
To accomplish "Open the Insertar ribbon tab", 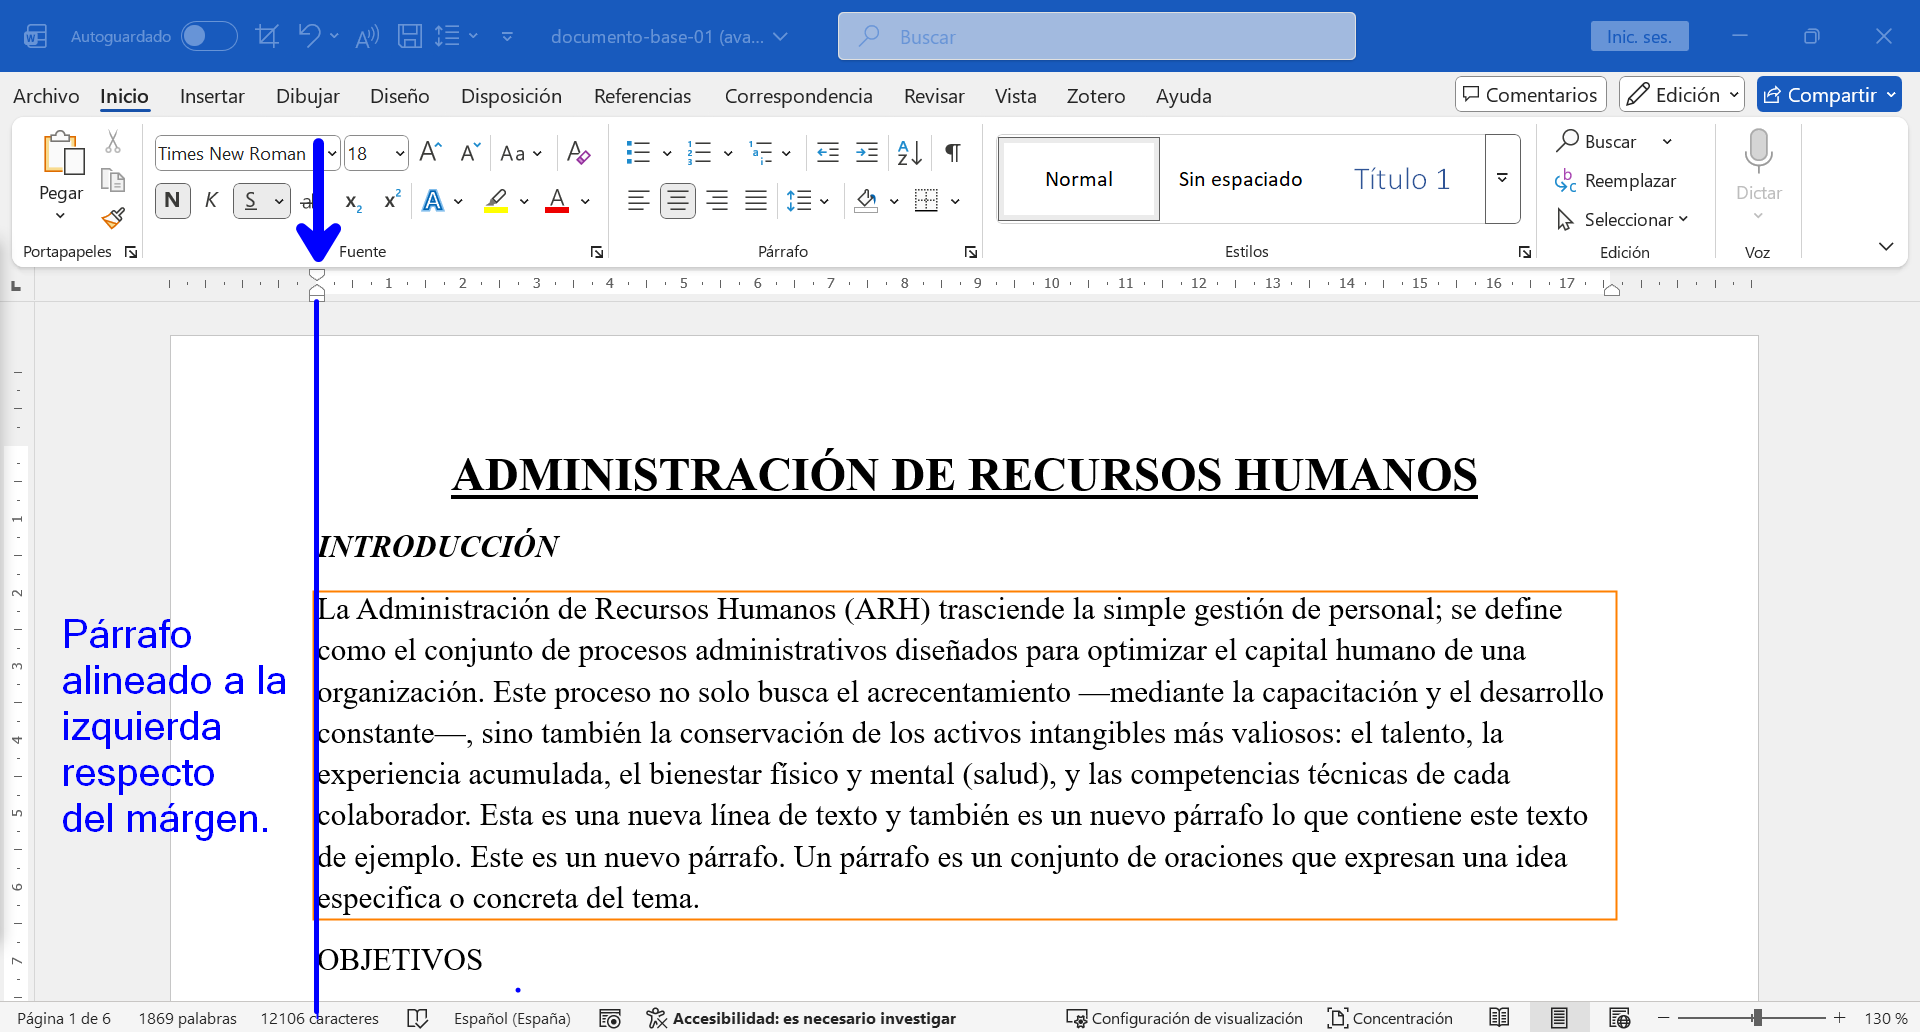I will coord(212,96).
